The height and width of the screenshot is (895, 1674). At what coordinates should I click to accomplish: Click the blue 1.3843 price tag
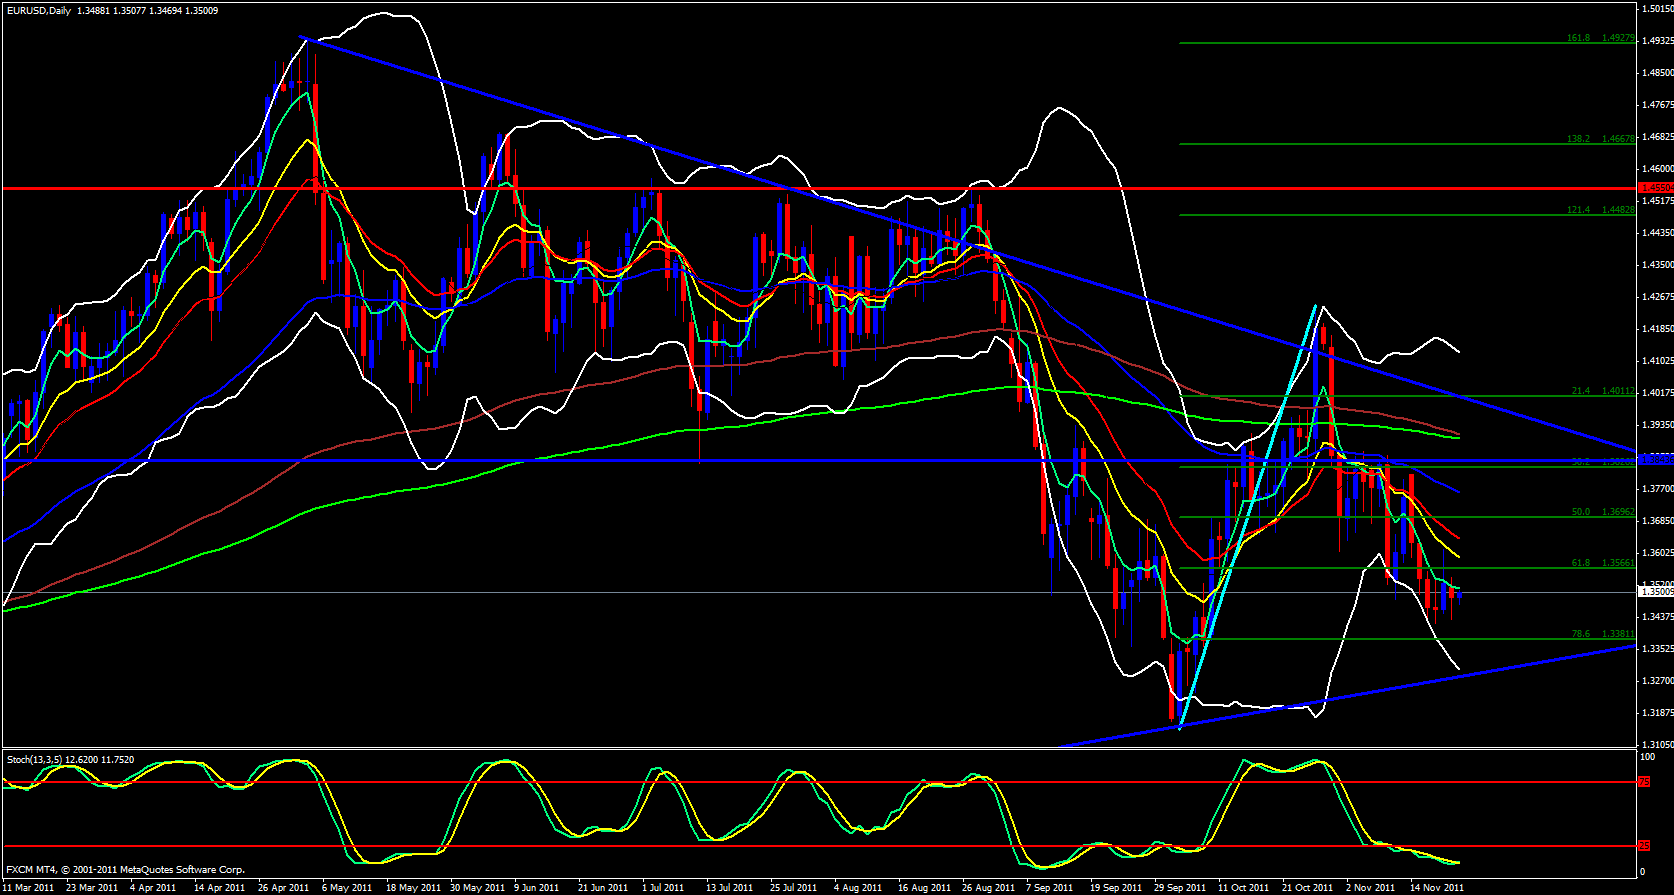[x=1656, y=460]
